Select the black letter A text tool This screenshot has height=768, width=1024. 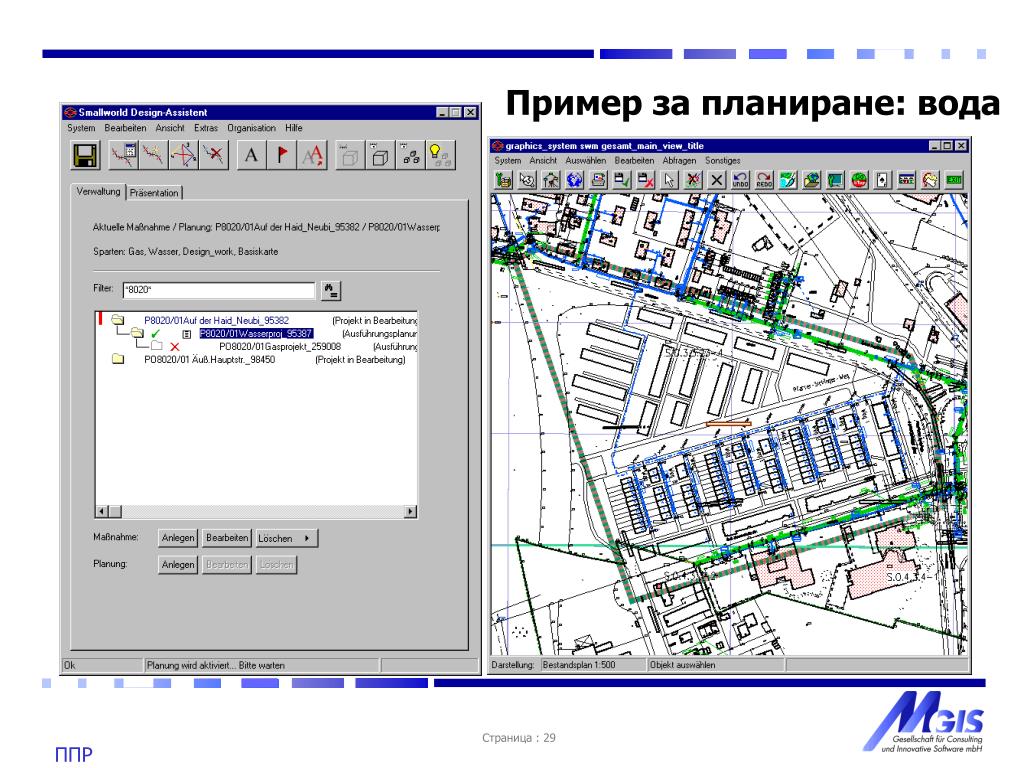(251, 155)
